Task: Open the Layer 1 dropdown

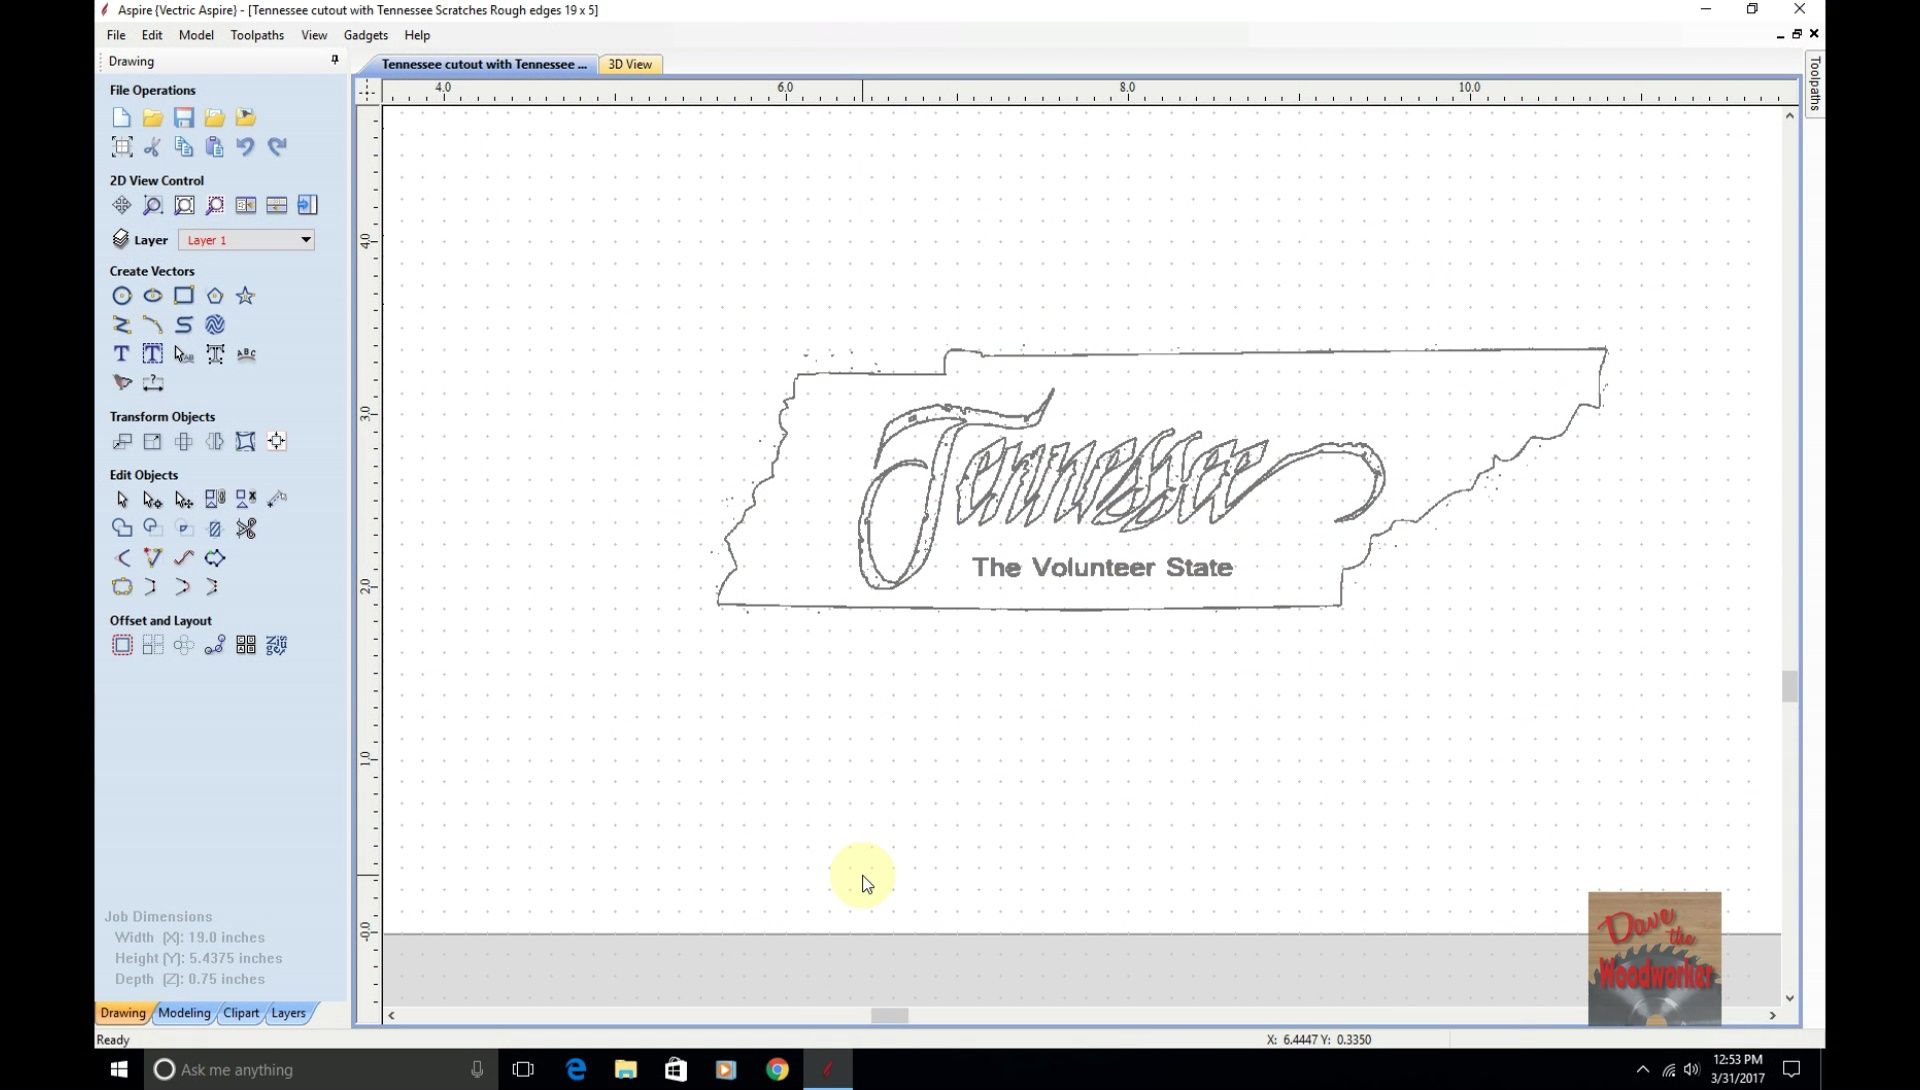Action: (305, 240)
